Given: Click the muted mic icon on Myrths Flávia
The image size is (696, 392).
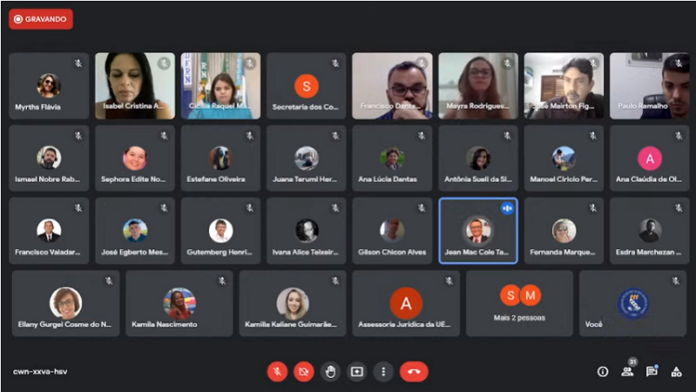Looking at the screenshot, I should coord(79,63).
